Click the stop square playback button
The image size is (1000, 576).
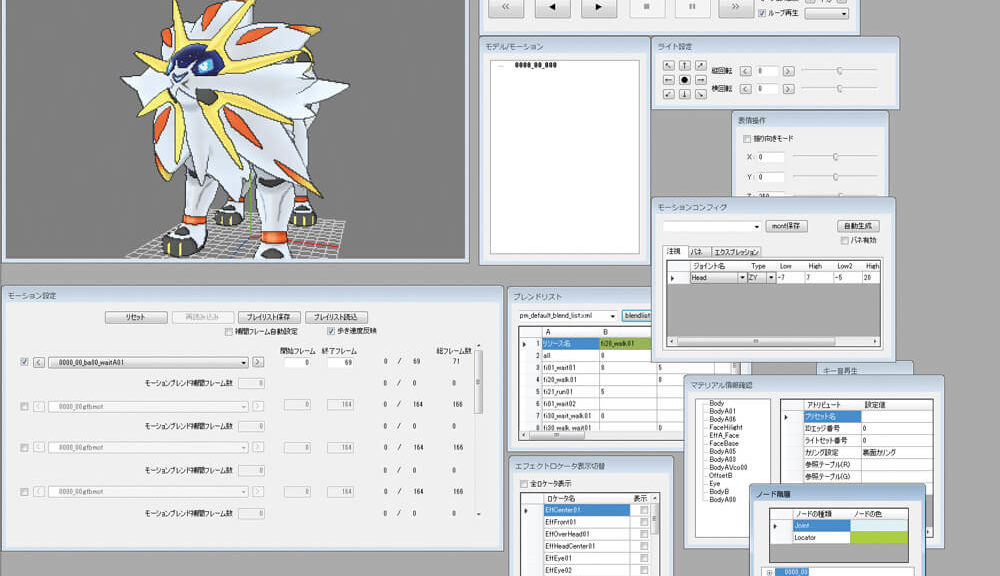click(647, 8)
